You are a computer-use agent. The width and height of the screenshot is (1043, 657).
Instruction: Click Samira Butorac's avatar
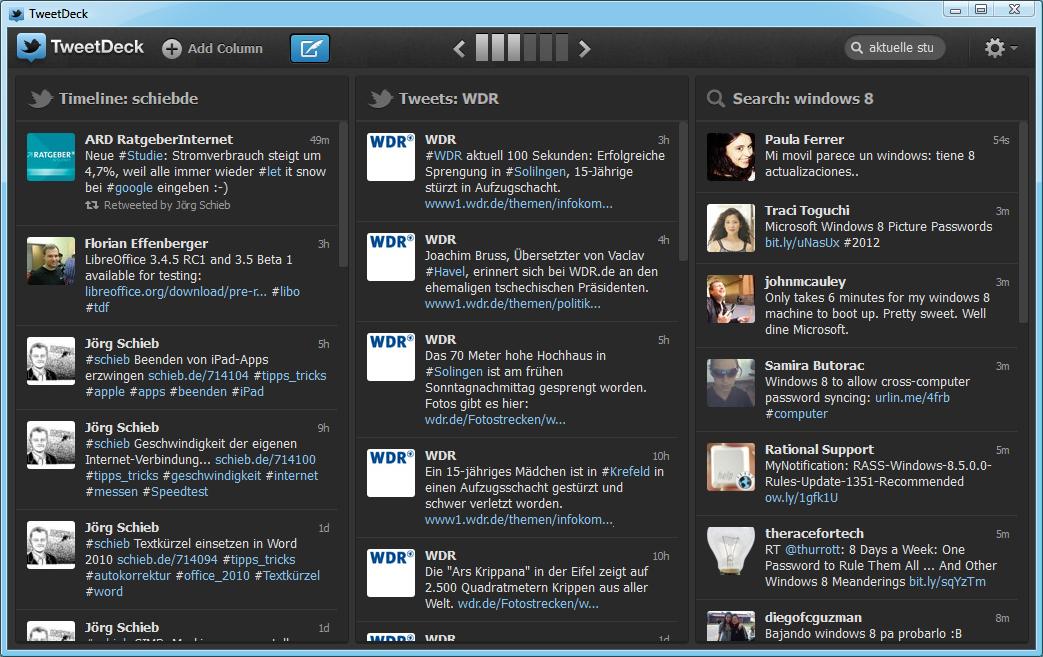point(731,383)
